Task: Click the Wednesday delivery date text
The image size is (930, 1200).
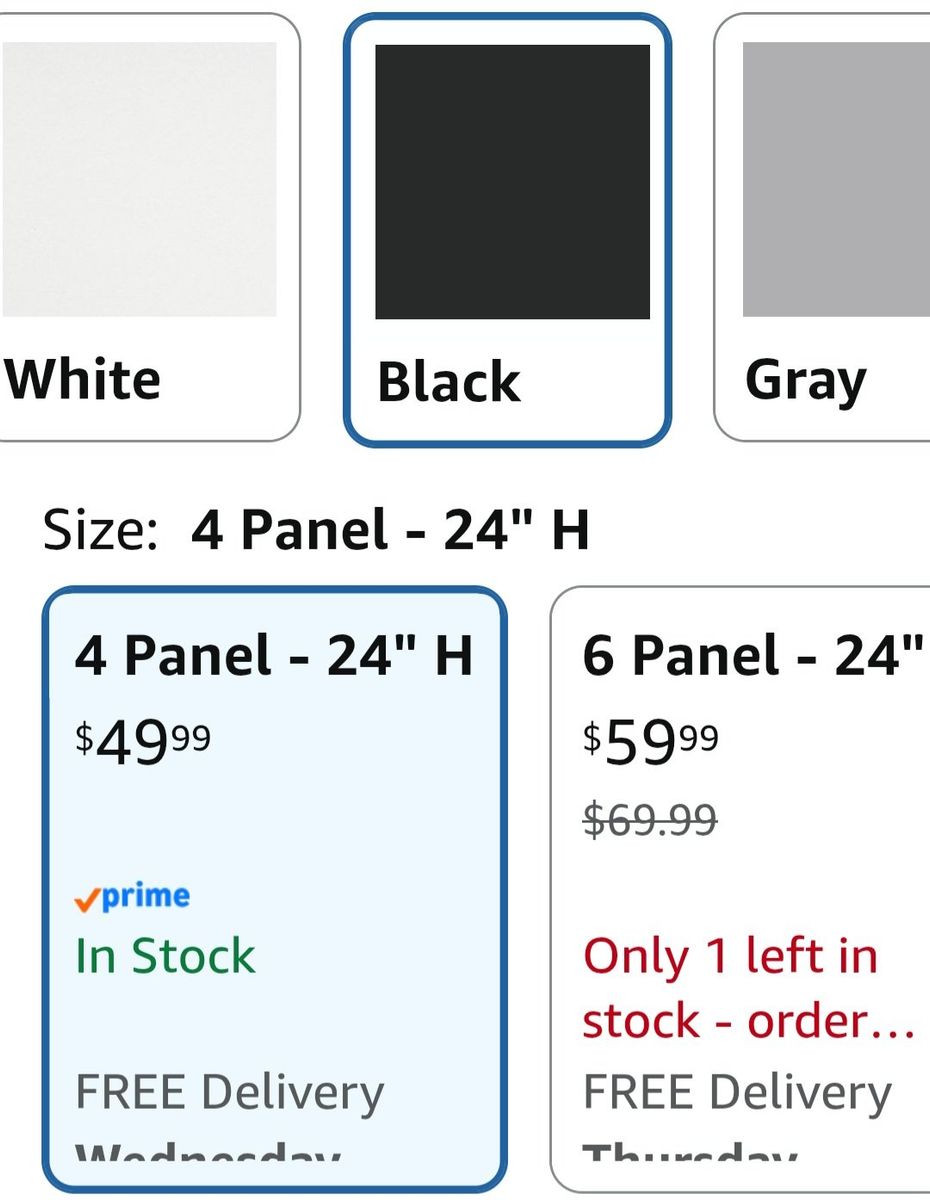Action: click(208, 1152)
